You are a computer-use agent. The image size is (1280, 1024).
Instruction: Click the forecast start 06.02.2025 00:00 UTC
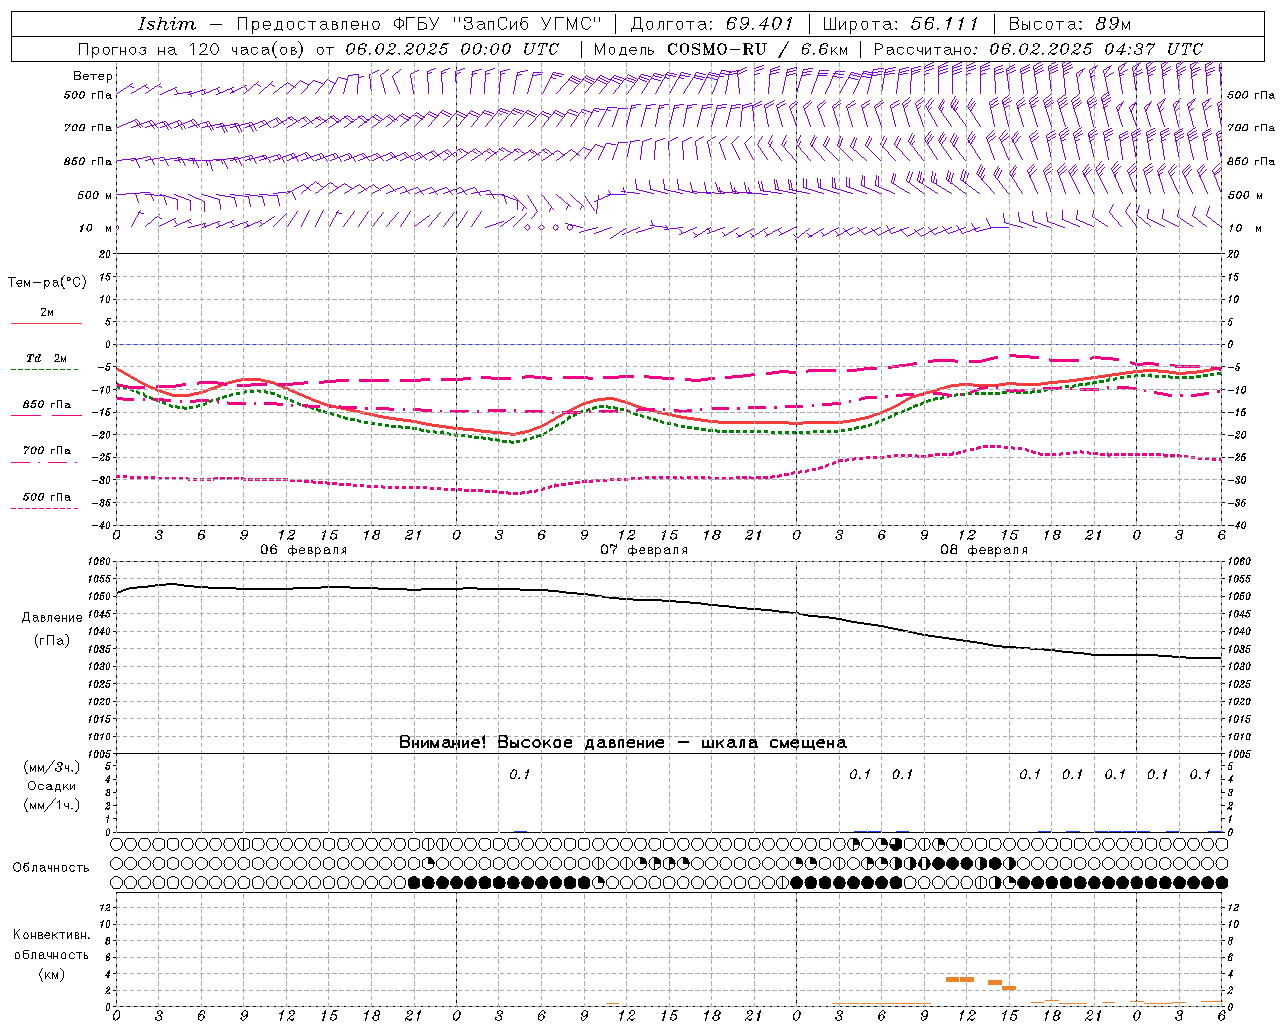(452, 49)
